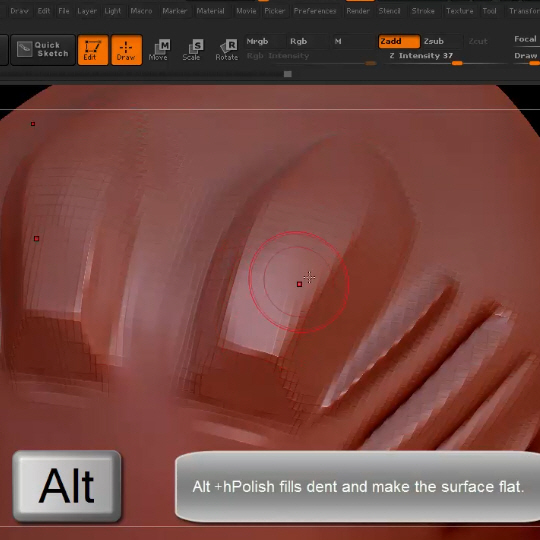Screen dimensions: 540x540
Task: Open the Render menu
Action: [358, 11]
